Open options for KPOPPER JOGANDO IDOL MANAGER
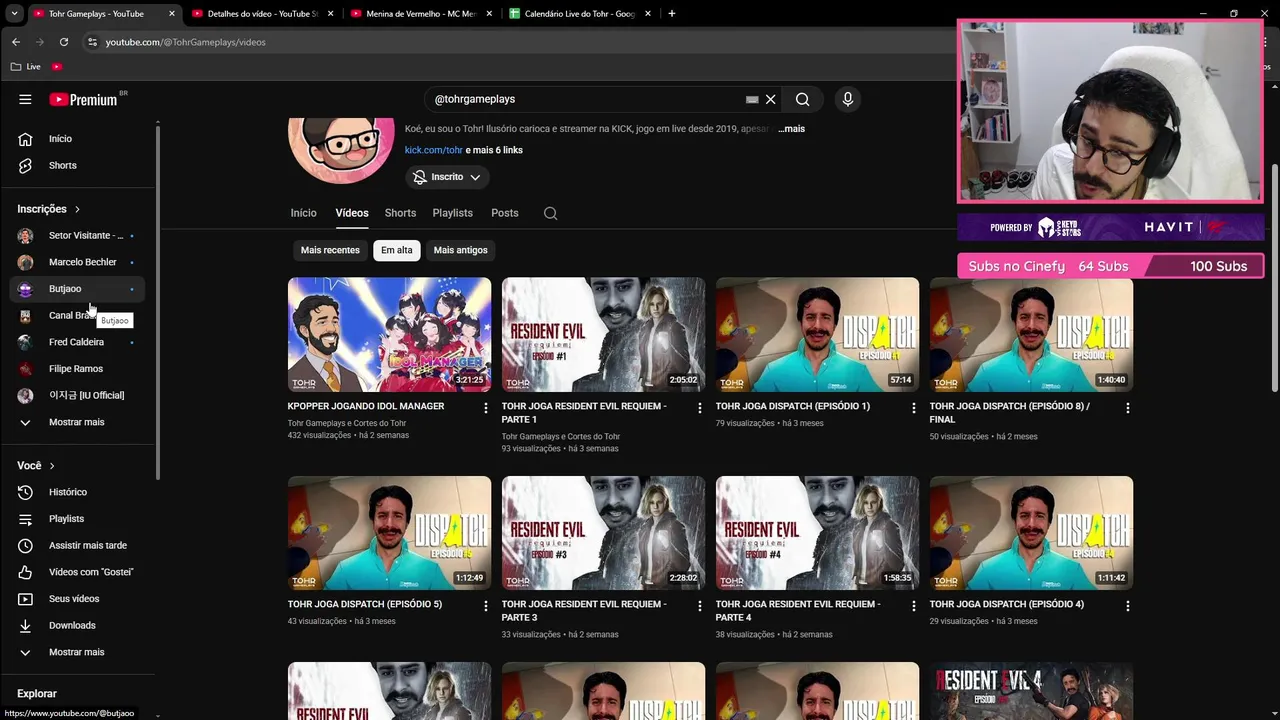1280x720 pixels. coord(486,408)
